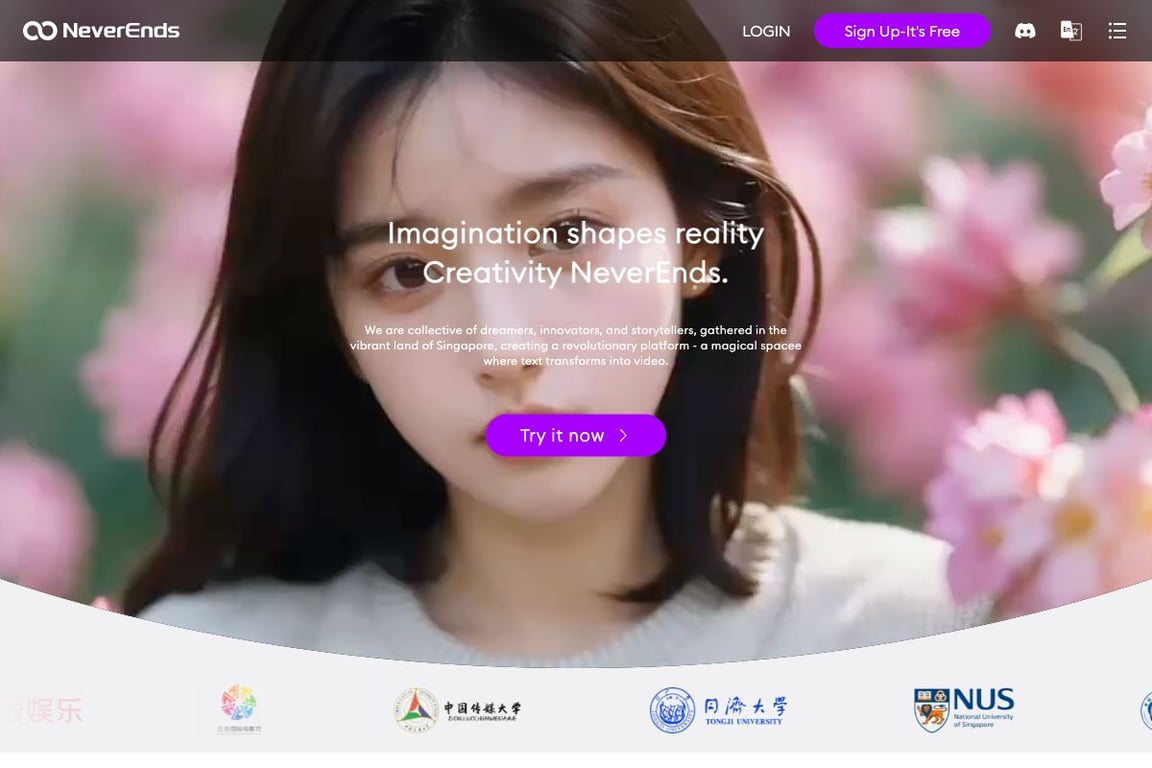
Task: Click the 'We are collective of dreamers' paragraph
Action: point(575,345)
